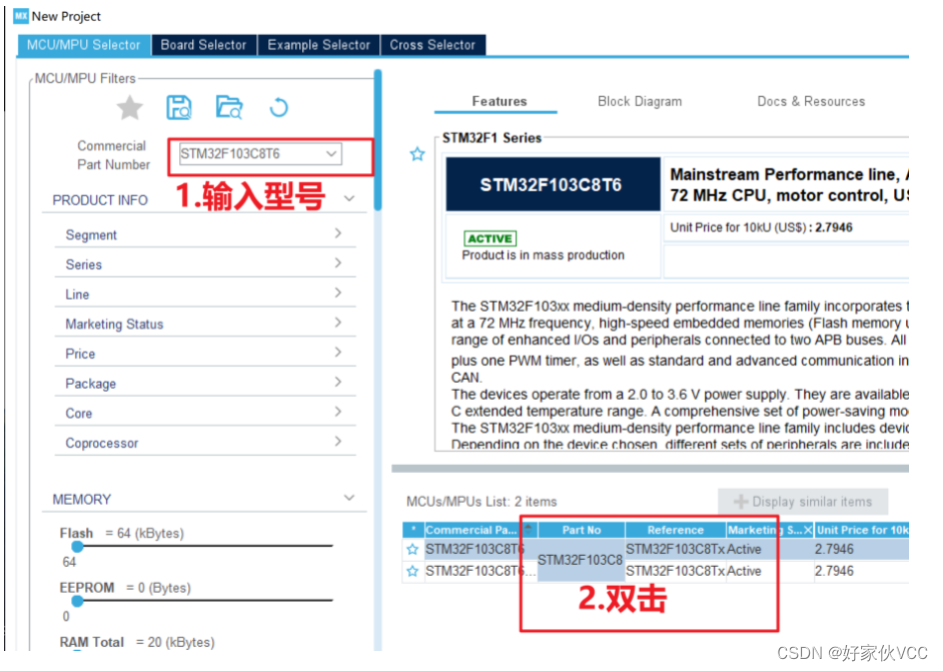Sort by Part No column header
Screen dimensions: 943x671
pos(582,530)
